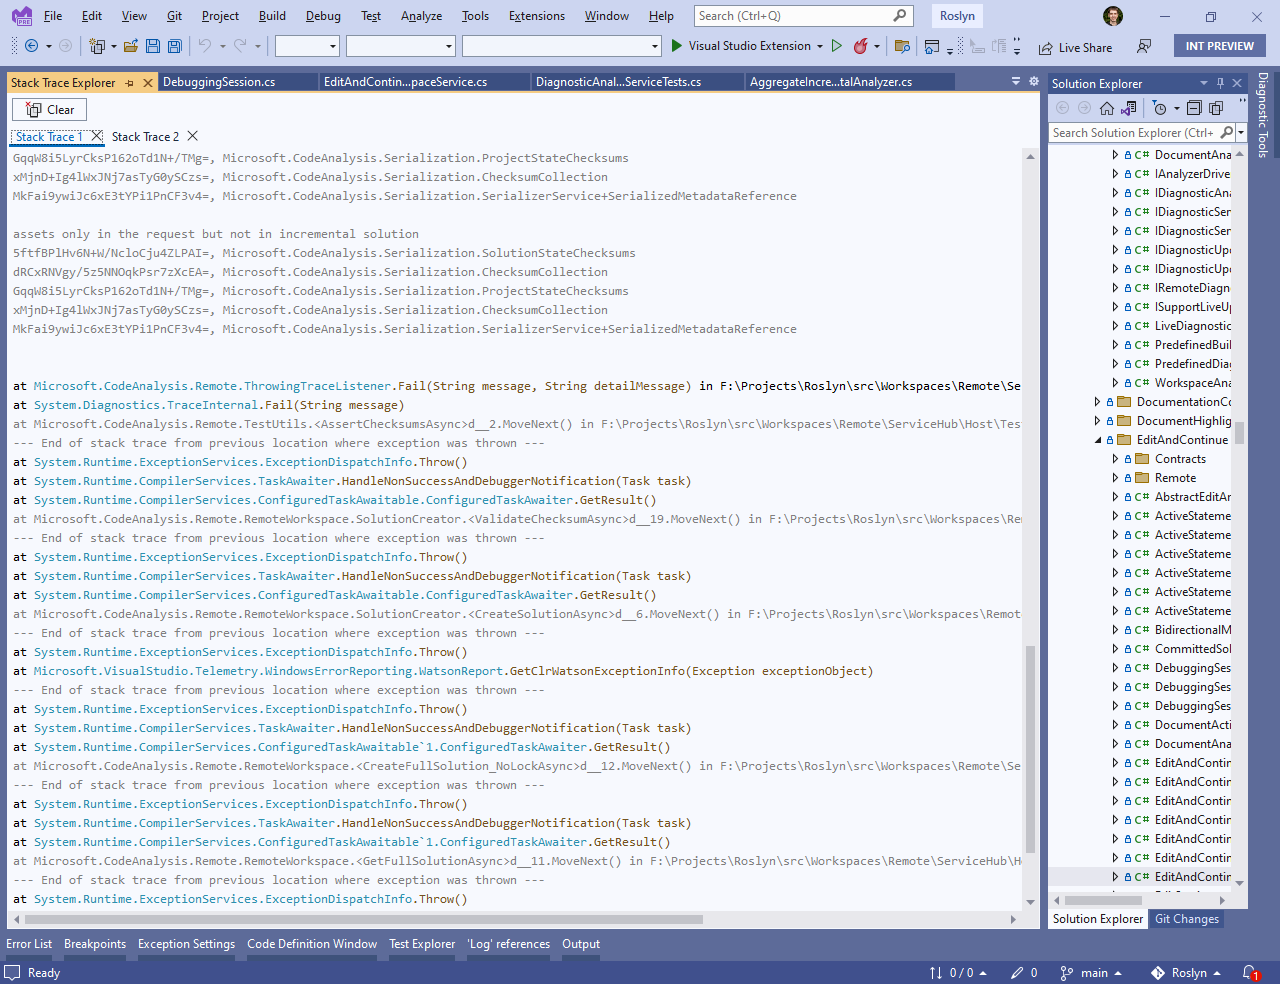Click the Save current file icon
This screenshot has height=984, width=1280.
pos(152,46)
